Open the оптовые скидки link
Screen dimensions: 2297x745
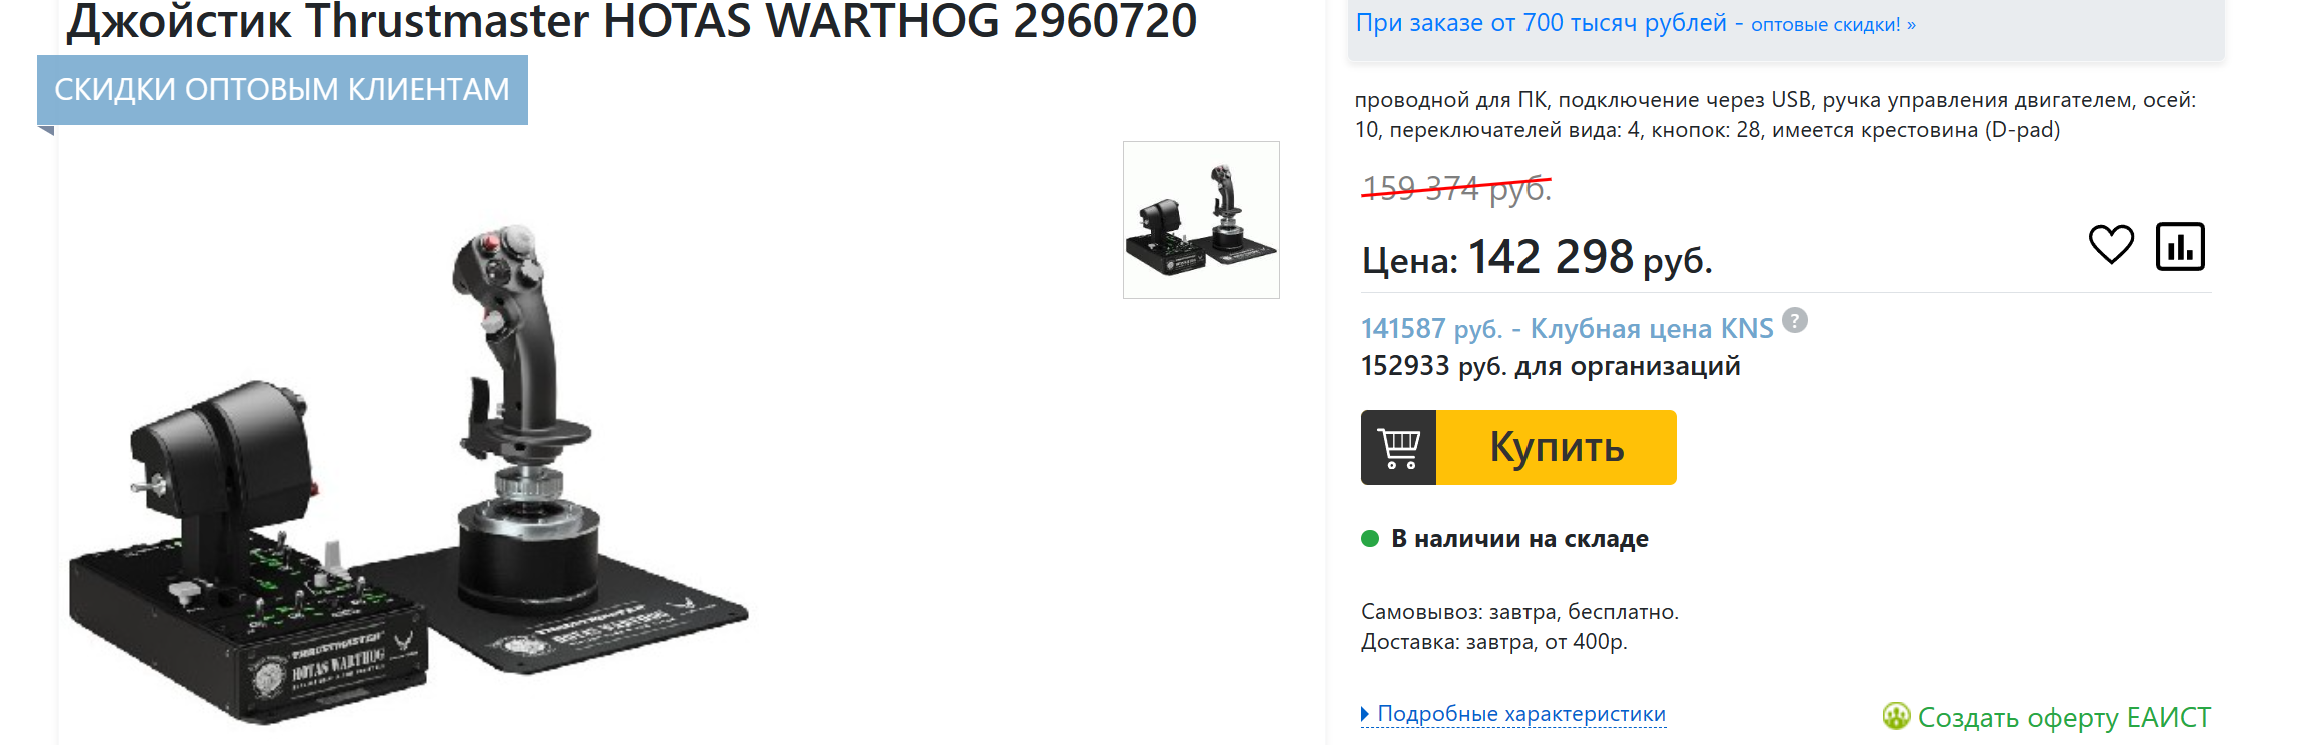[x=1833, y=25]
